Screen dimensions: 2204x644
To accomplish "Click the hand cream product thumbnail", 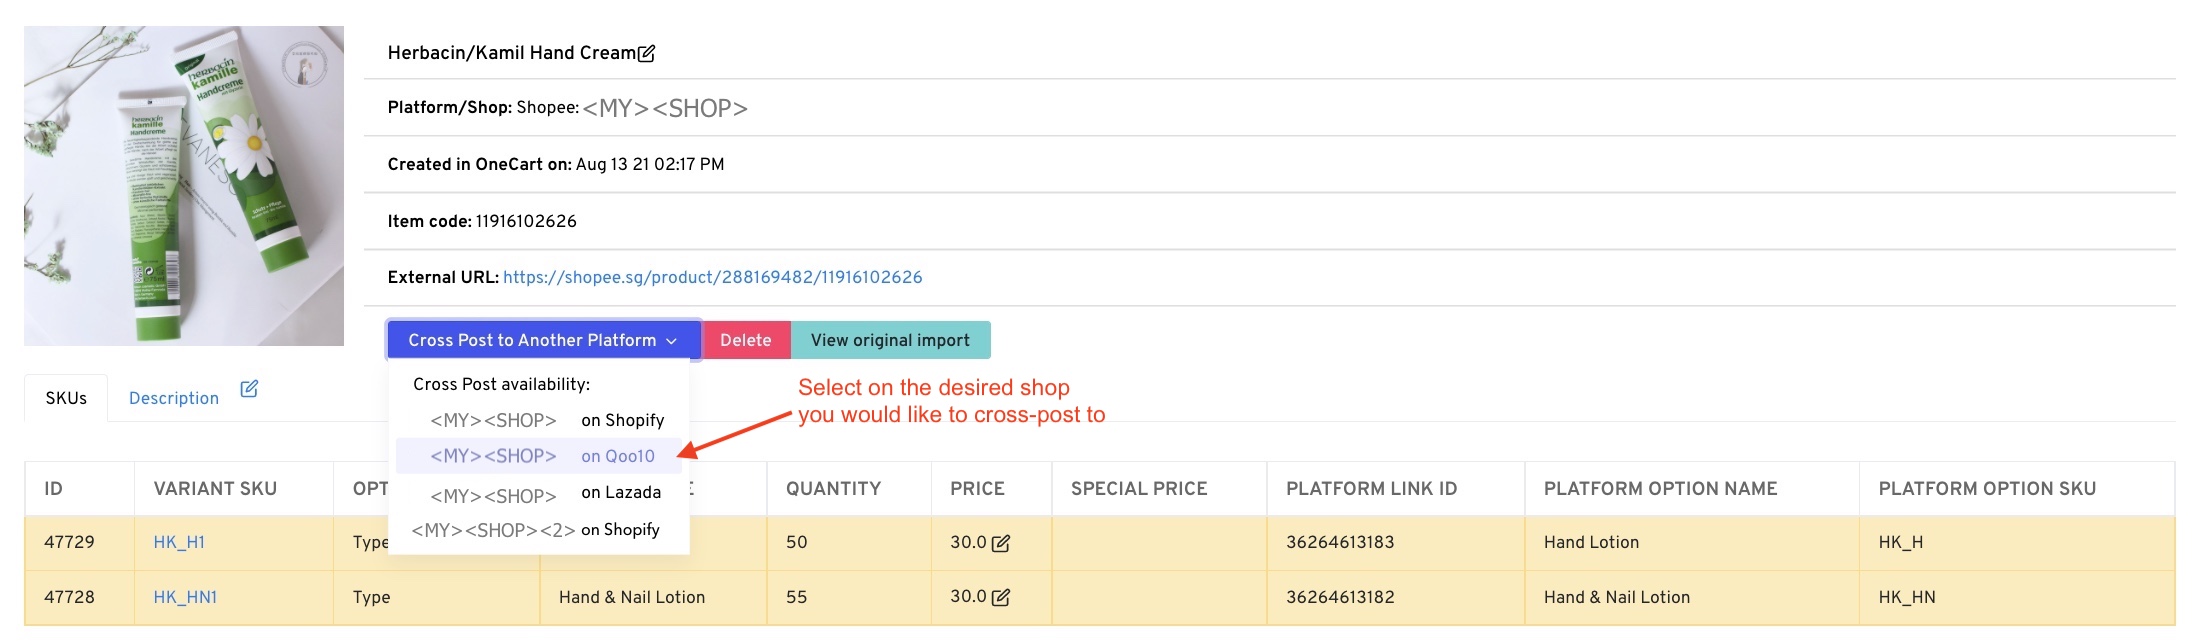I will click(x=184, y=186).
